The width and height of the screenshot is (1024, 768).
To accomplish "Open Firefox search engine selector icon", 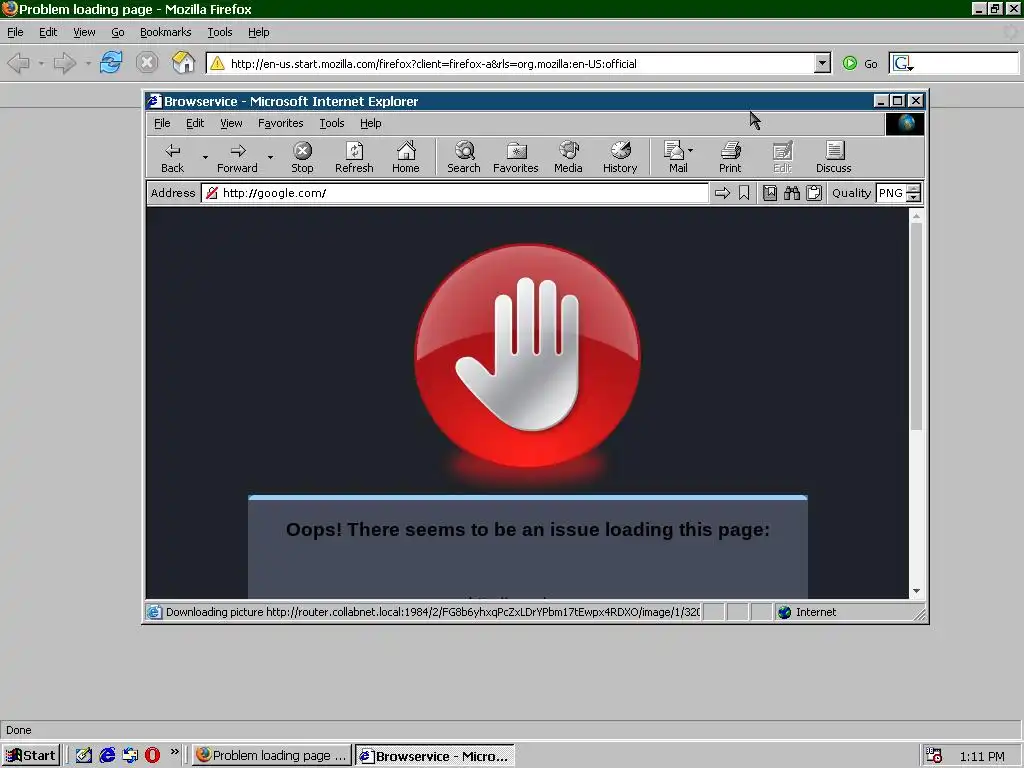I will point(903,63).
